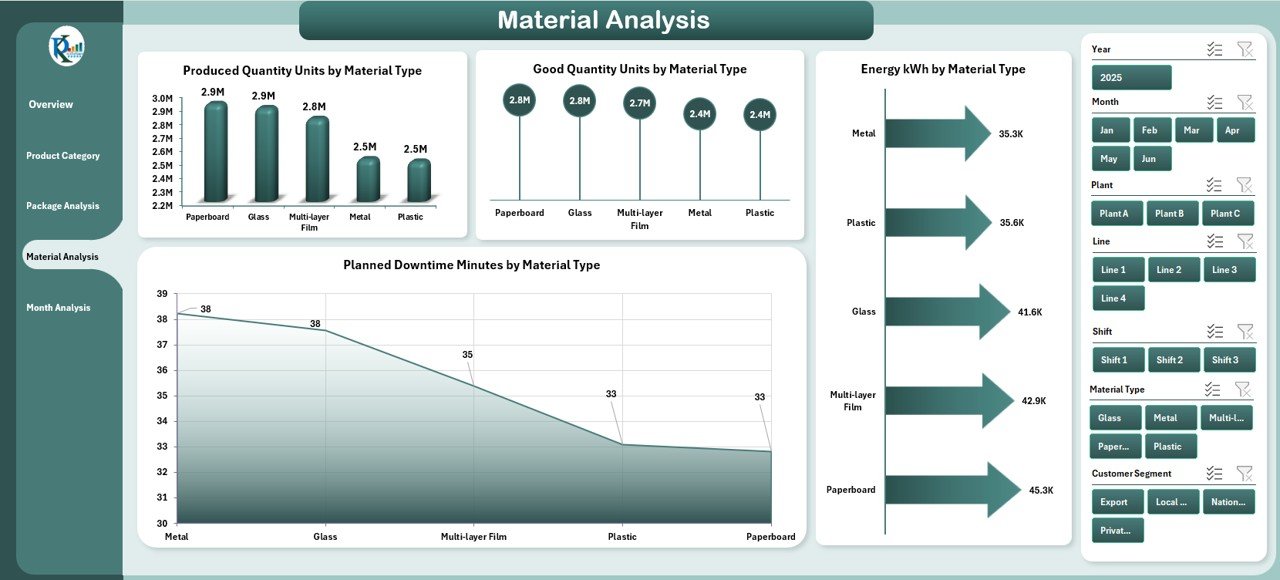Screen dimensions: 1280x580
Task: Clear the Month slicer filter
Action: 1245,101
